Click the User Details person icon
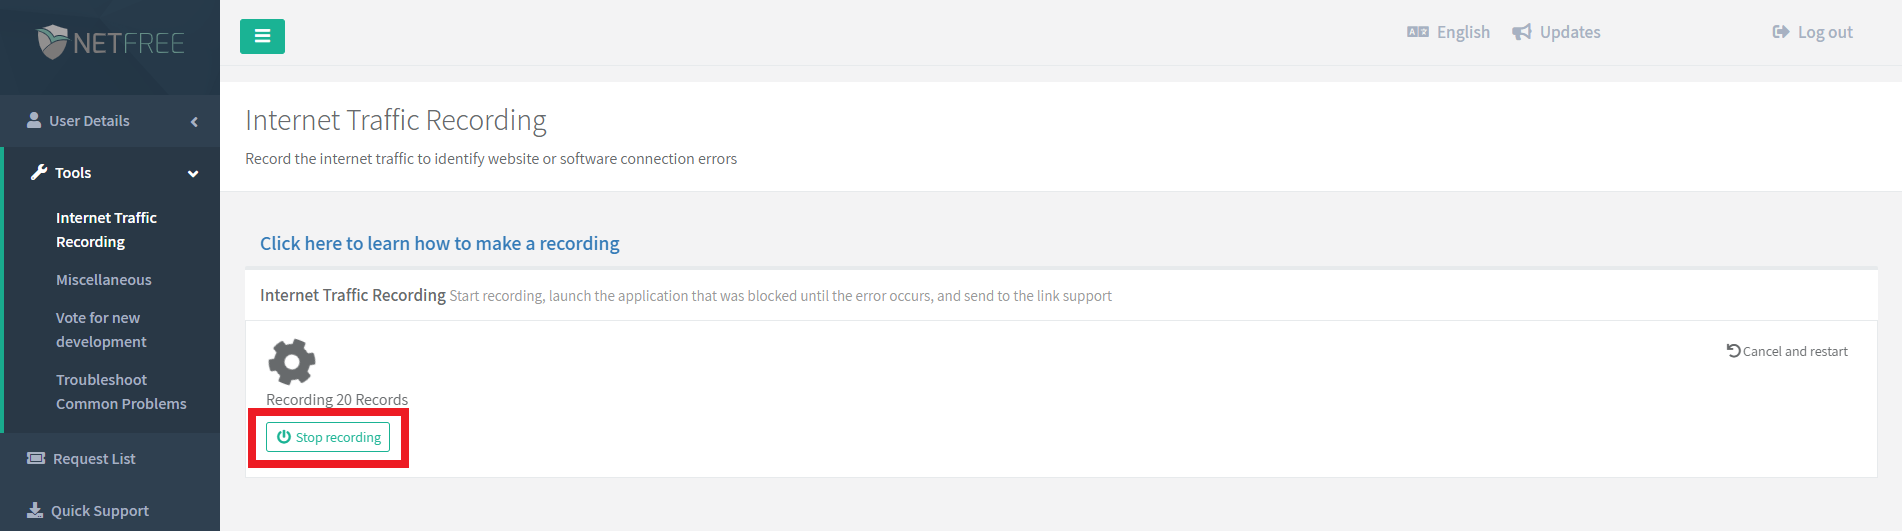The width and height of the screenshot is (1902, 531). click(34, 120)
